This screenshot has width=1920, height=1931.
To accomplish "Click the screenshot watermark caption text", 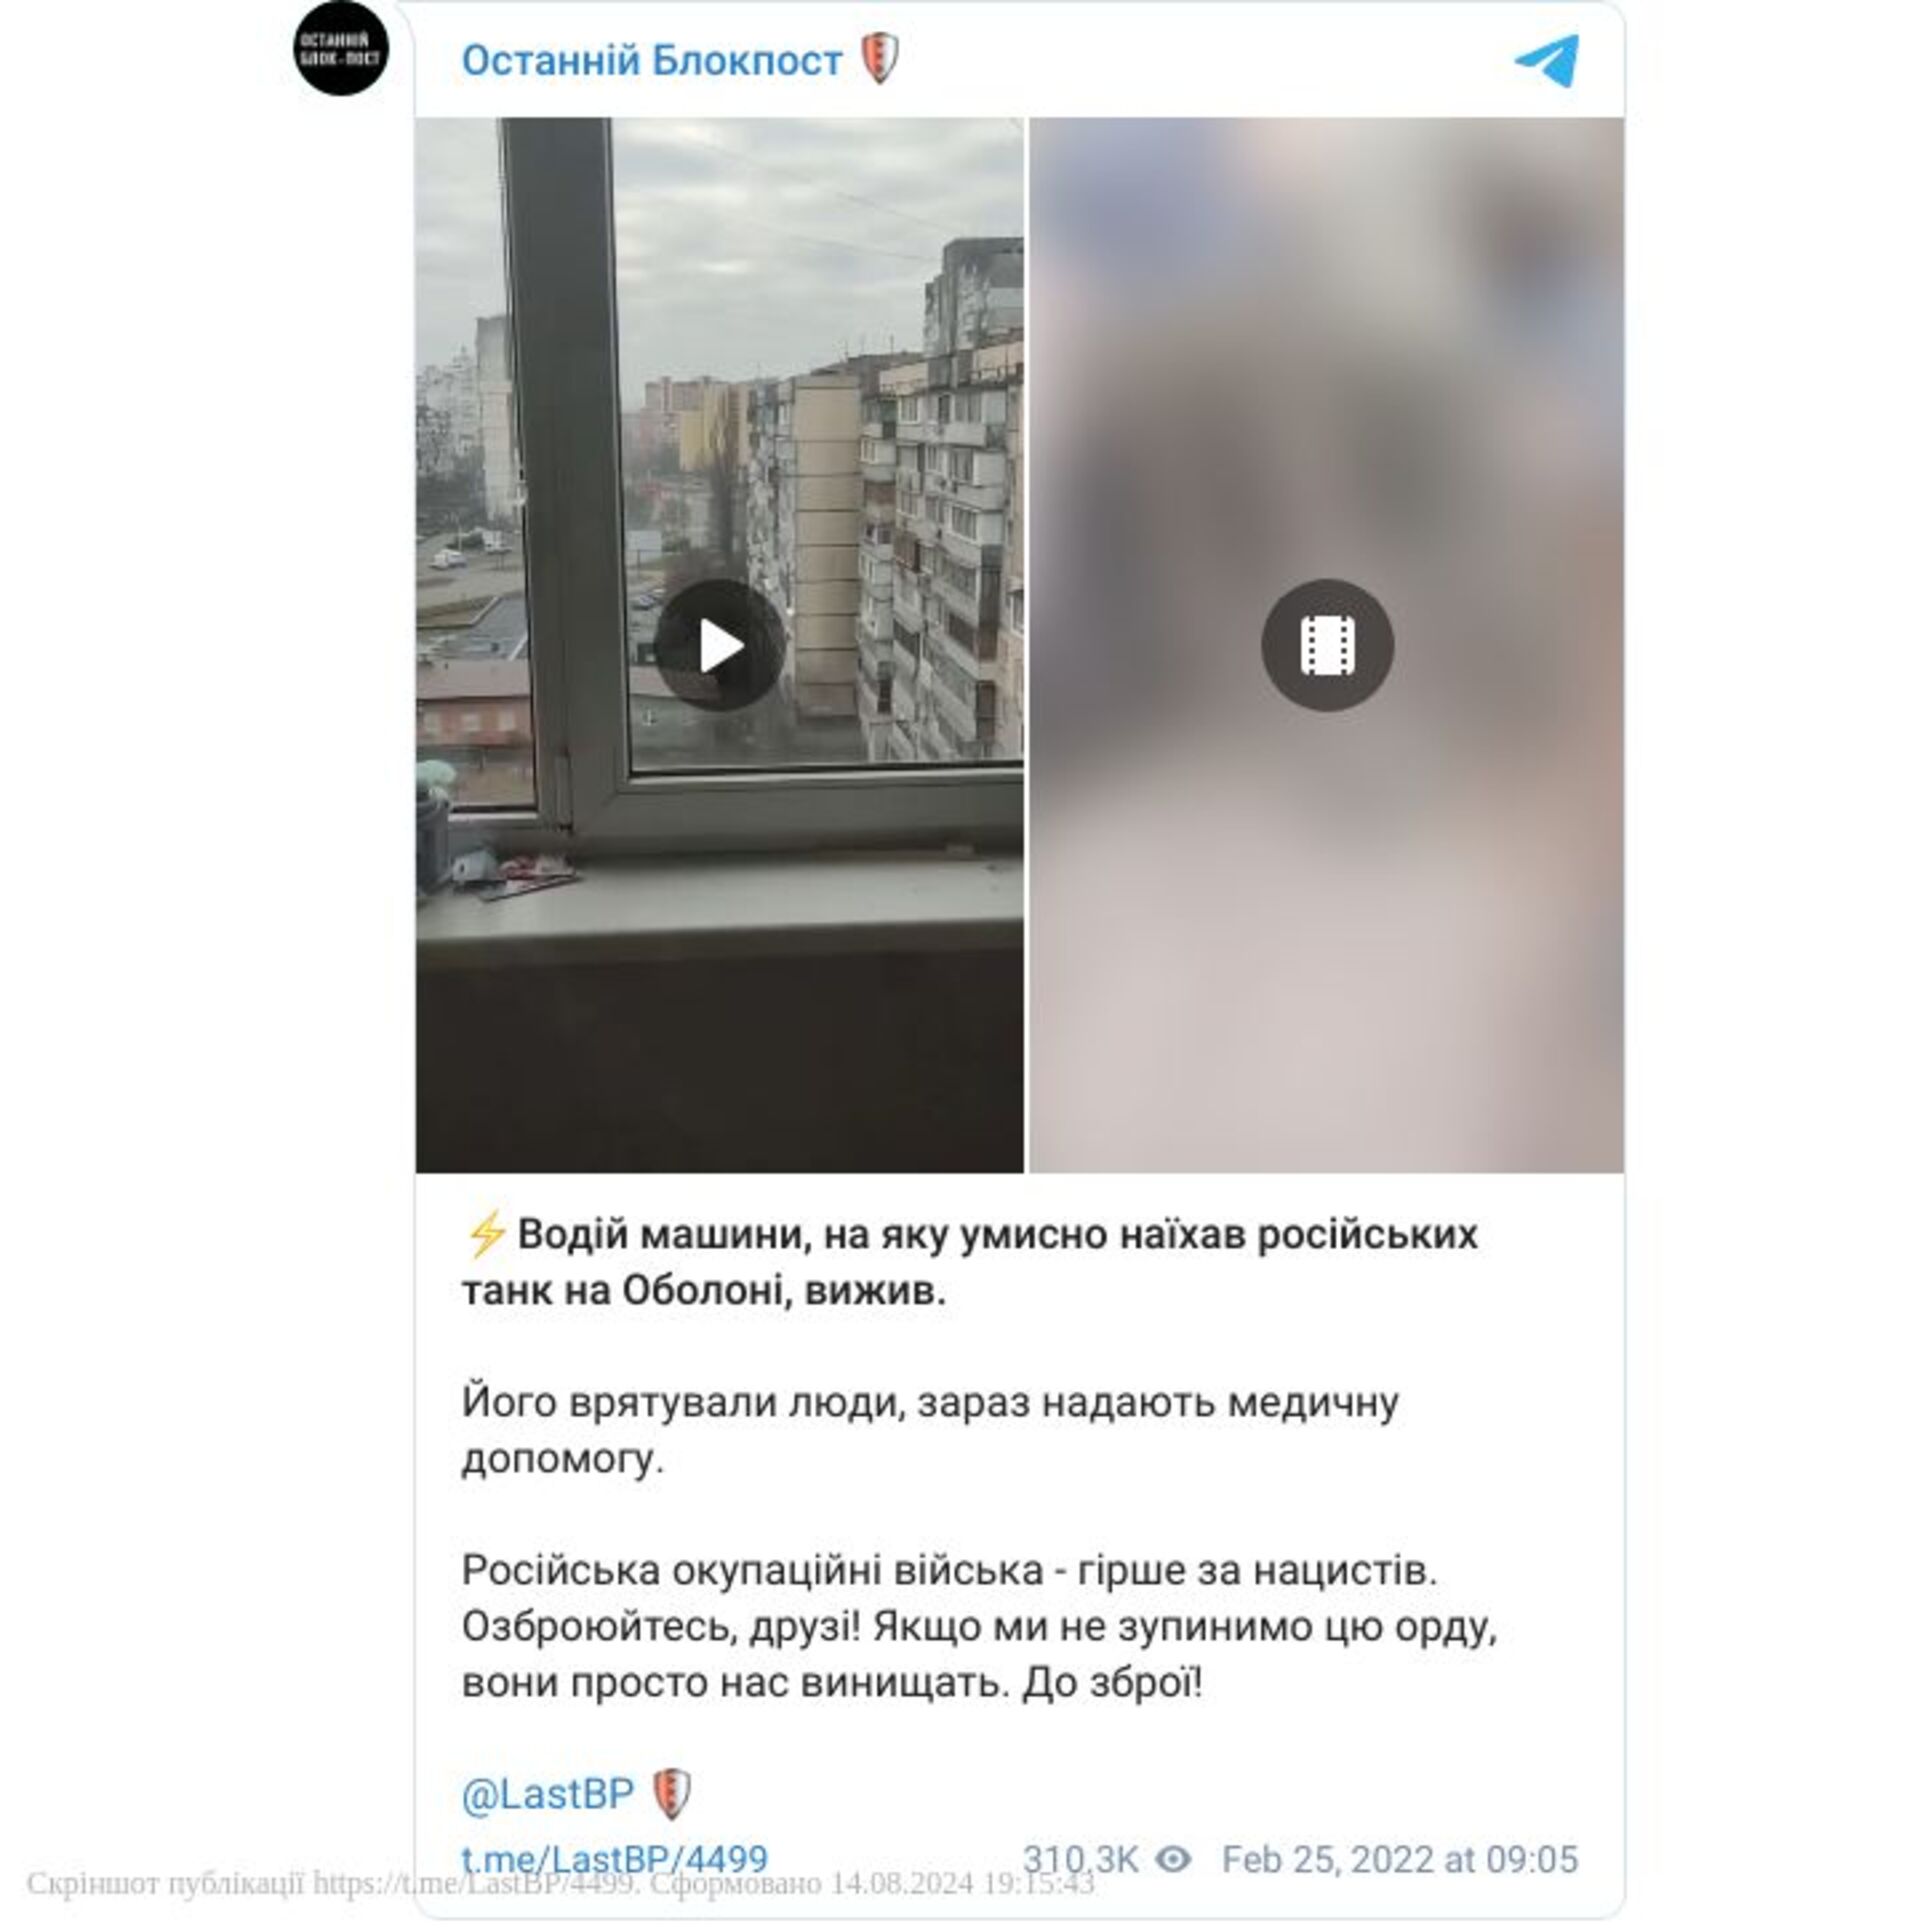I will [560, 1884].
